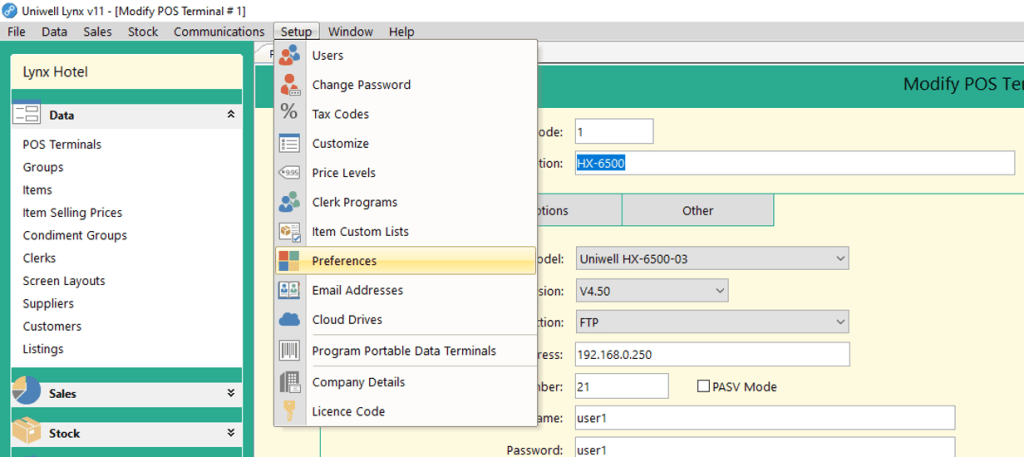This screenshot has height=457, width=1024.
Task: Click the barcode Portable Data Terminals icon
Action: tap(290, 351)
